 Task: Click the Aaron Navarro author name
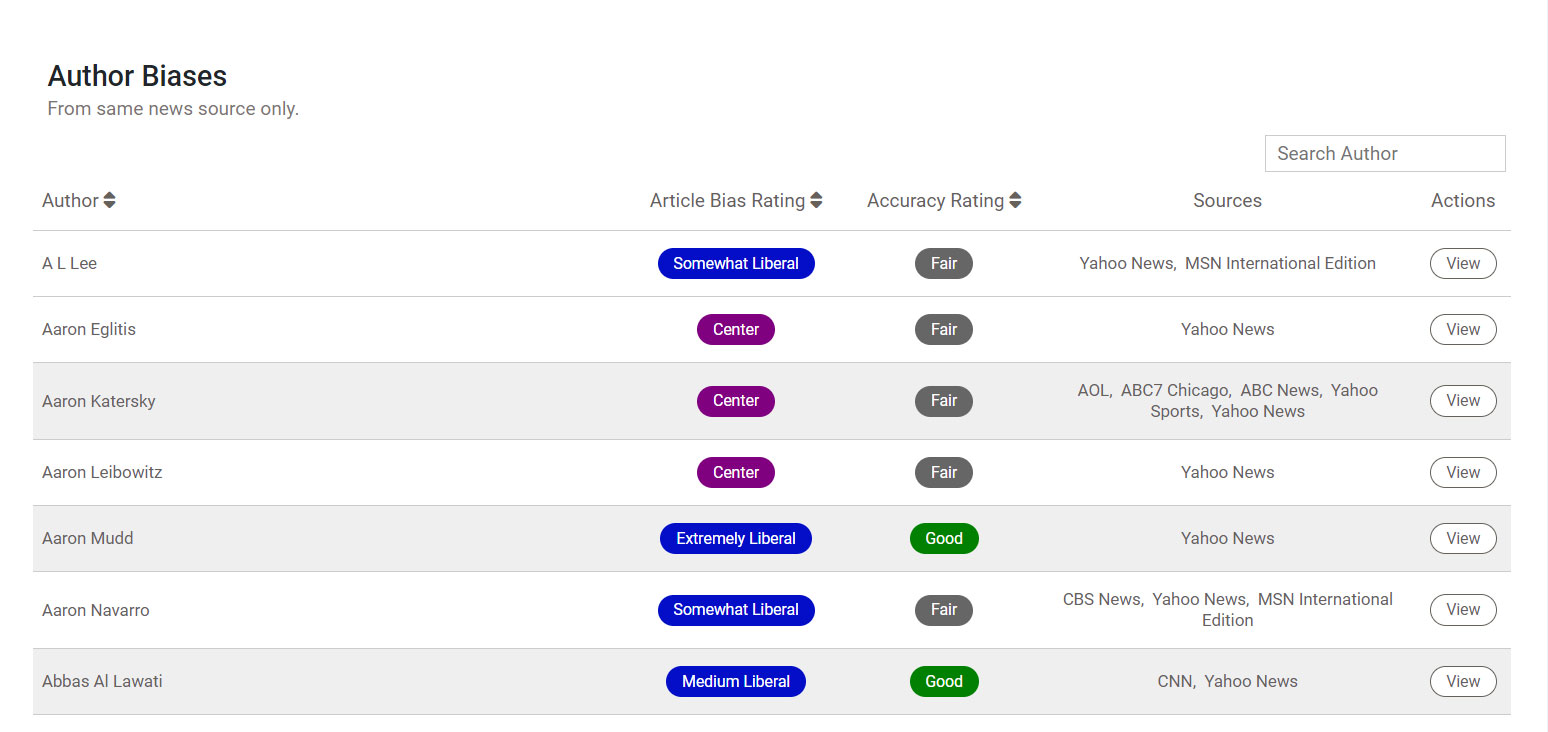[x=96, y=611]
